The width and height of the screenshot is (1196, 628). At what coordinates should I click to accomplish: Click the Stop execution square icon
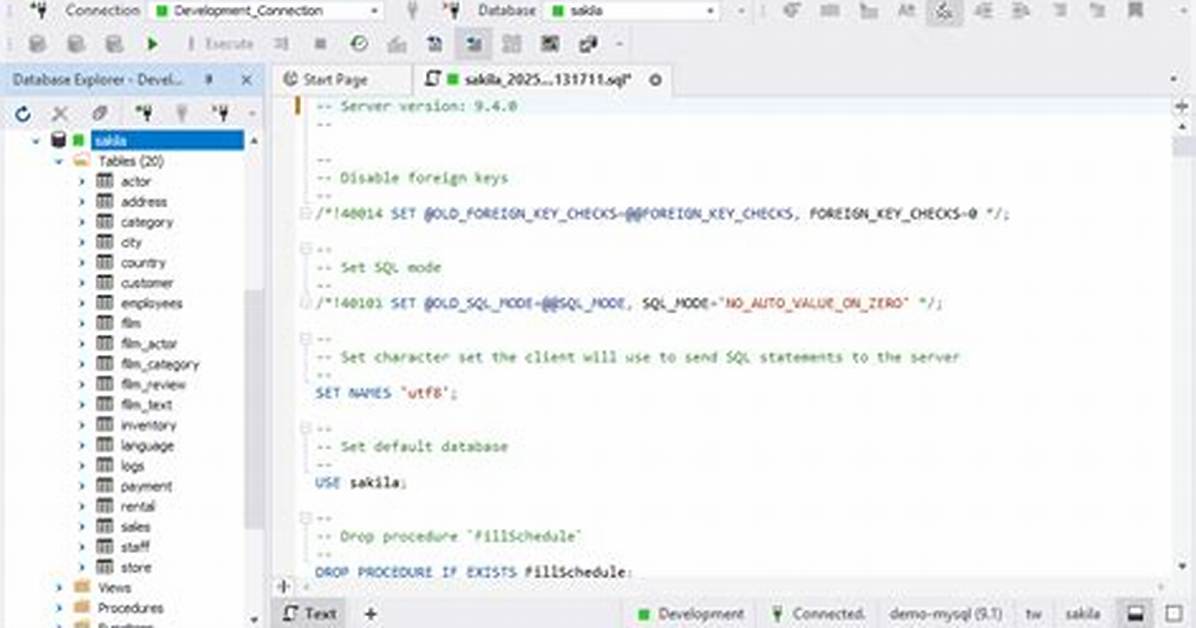click(x=320, y=44)
